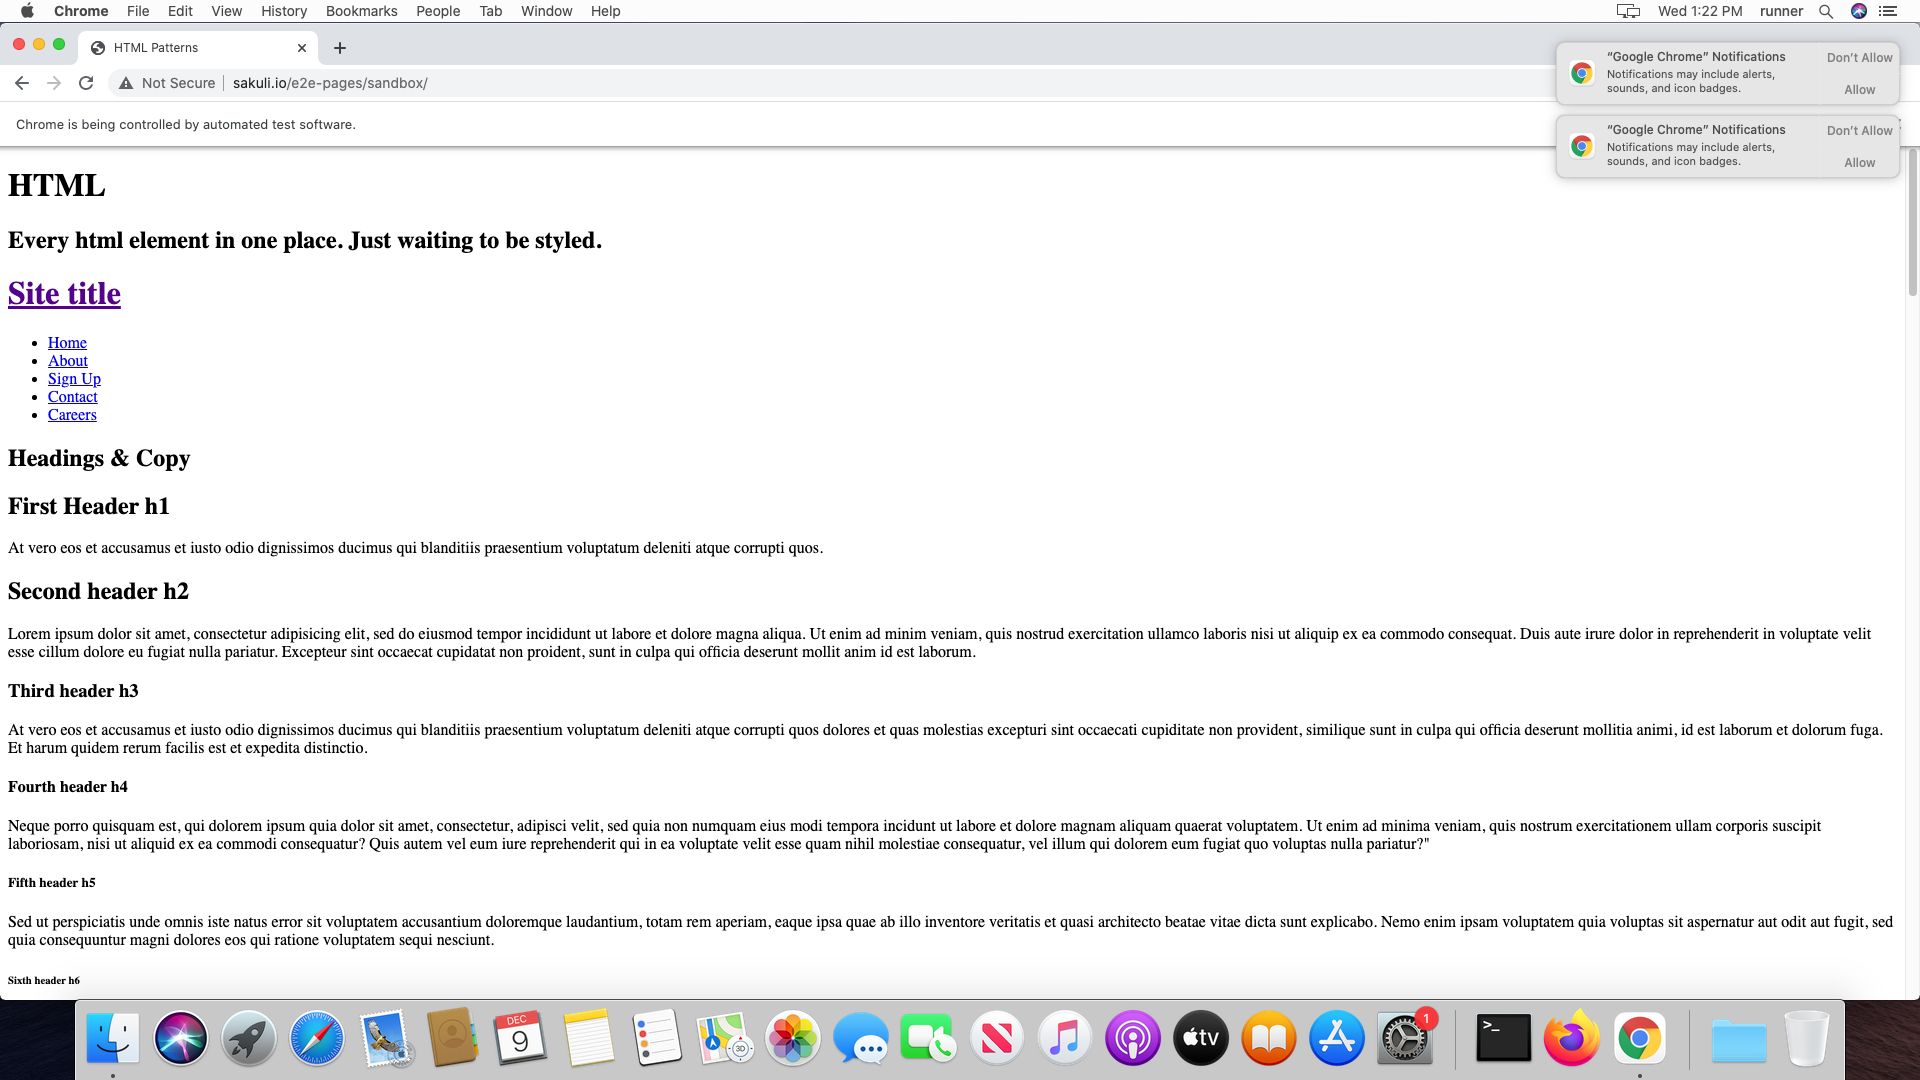The image size is (1920, 1080).
Task: Click the address bar lock/warning icon
Action: 124,83
